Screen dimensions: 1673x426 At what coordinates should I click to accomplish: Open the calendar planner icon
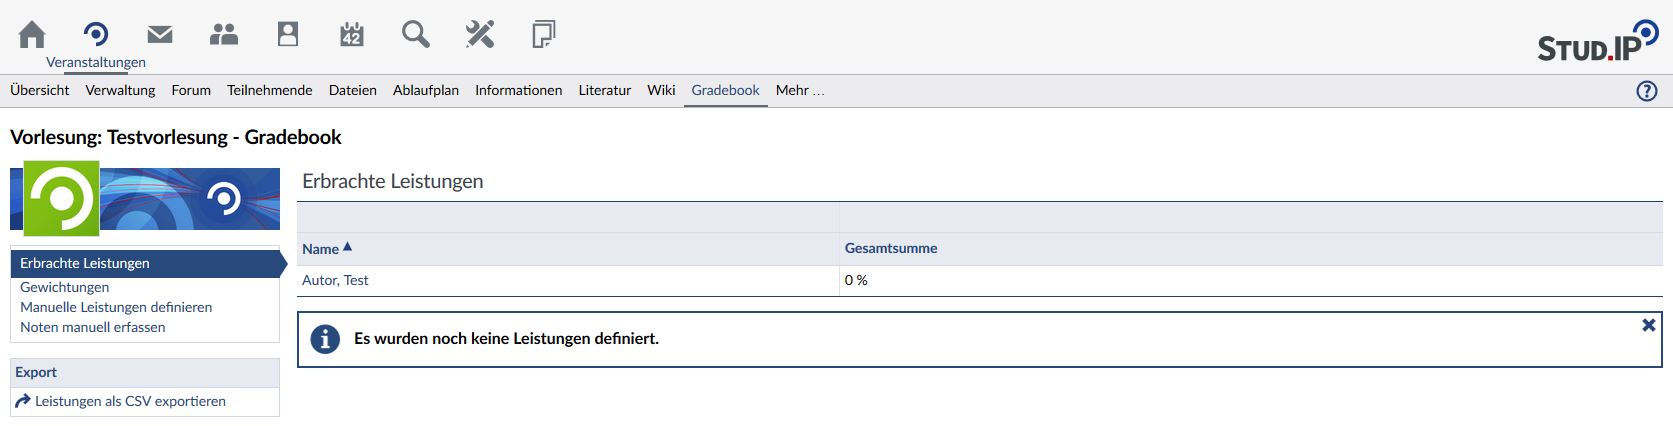click(x=352, y=35)
